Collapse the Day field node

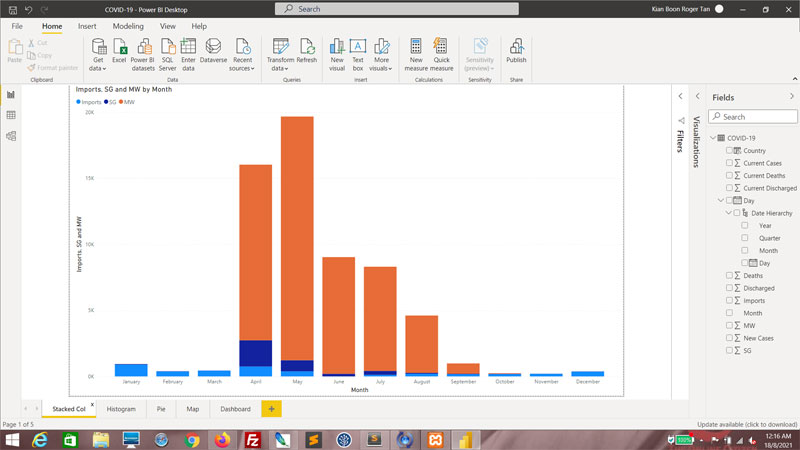[720, 201]
